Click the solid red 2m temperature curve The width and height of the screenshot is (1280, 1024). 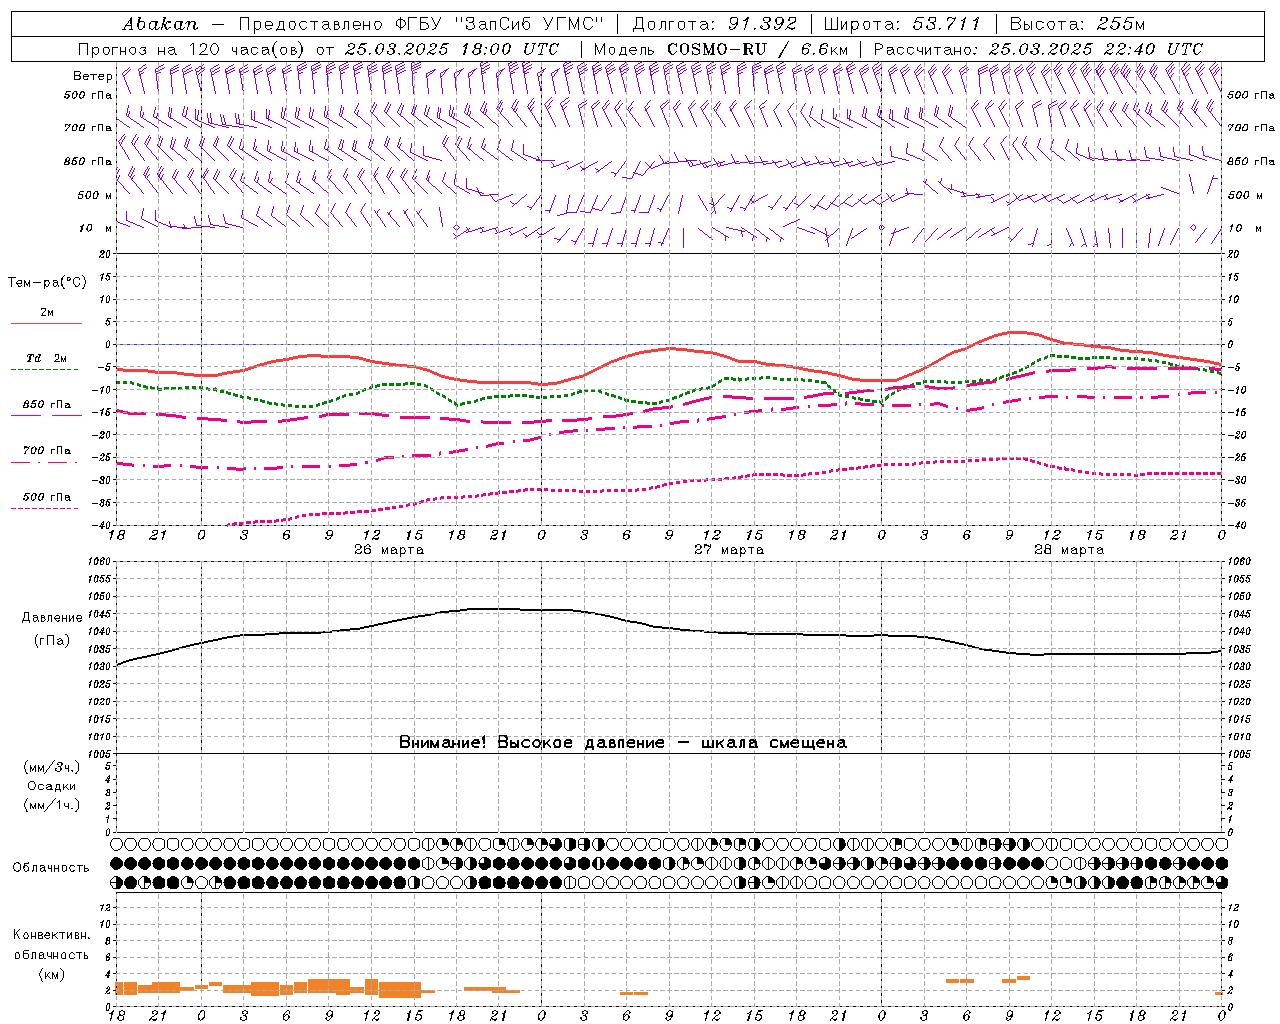[670, 349]
